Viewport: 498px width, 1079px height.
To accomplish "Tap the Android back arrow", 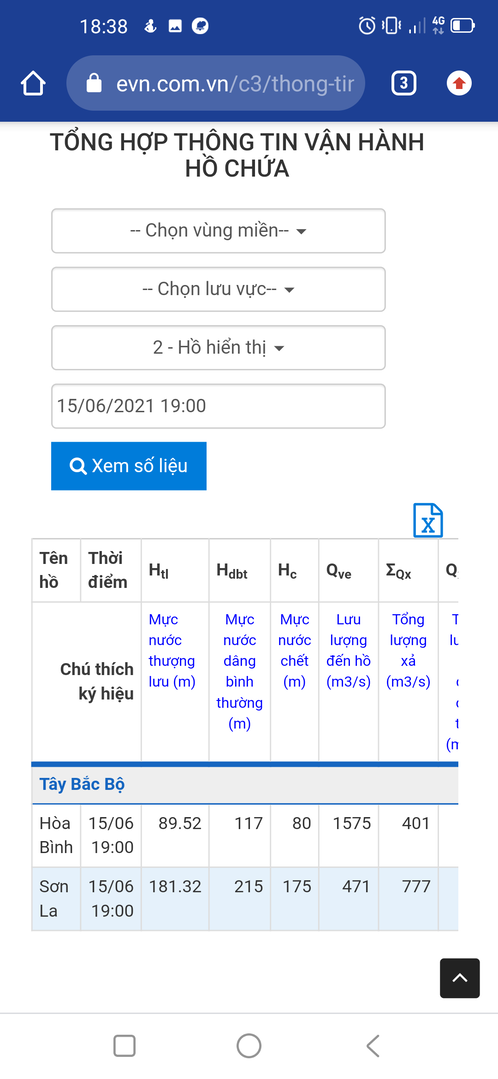I will click(x=373, y=1046).
